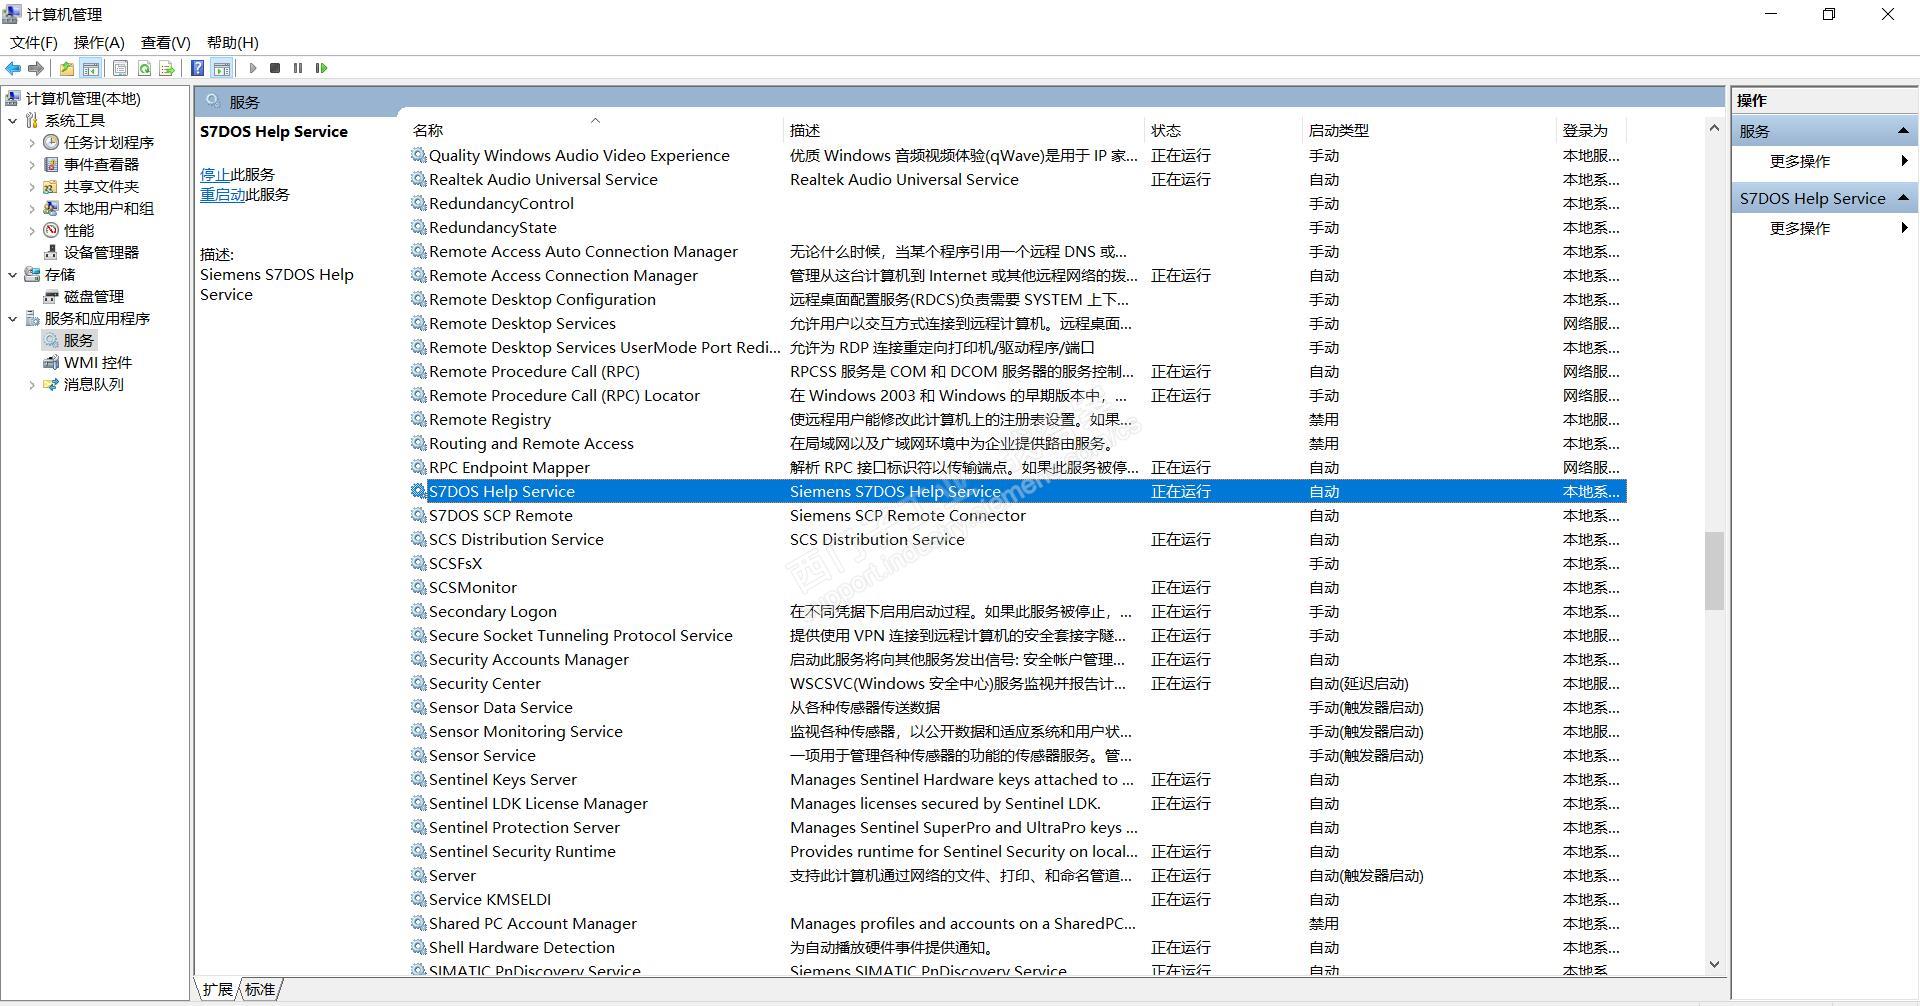1920x1006 pixels.
Task: Click the services list scroll down arrow
Action: coord(1714,964)
